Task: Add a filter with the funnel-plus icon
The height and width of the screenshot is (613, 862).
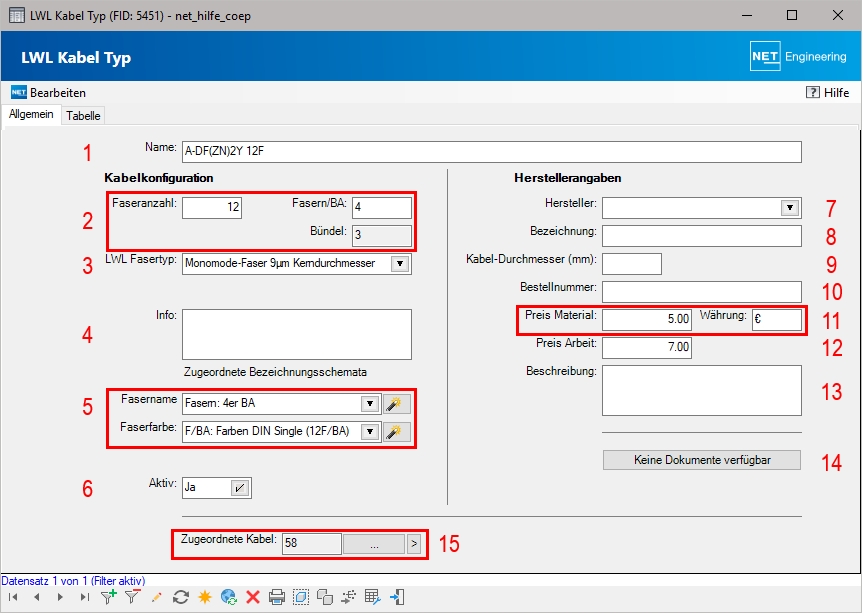Action: click(x=108, y=597)
